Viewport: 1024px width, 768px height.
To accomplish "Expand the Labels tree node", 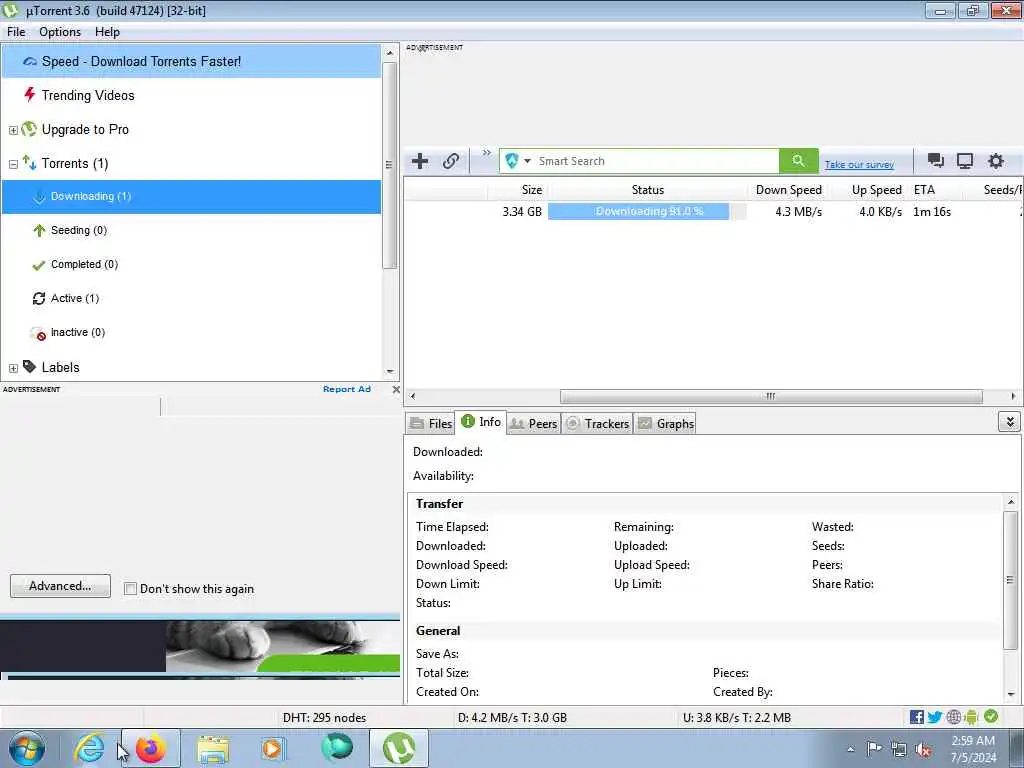I will [x=13, y=368].
